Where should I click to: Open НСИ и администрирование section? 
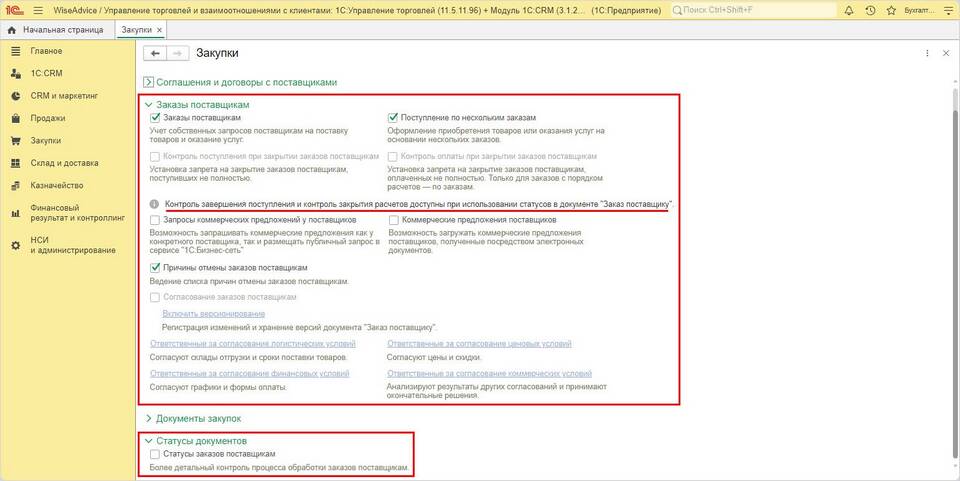(x=73, y=245)
